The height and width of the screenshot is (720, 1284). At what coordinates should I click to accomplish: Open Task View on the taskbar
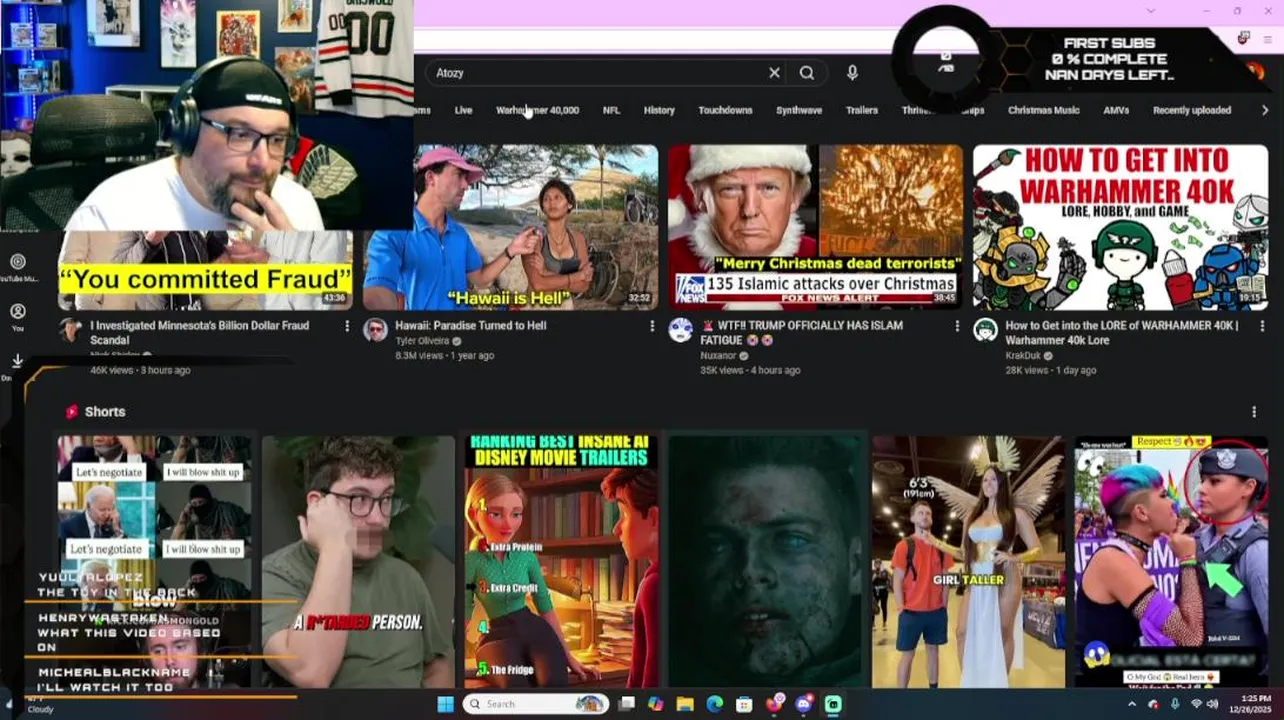pyautogui.click(x=627, y=704)
